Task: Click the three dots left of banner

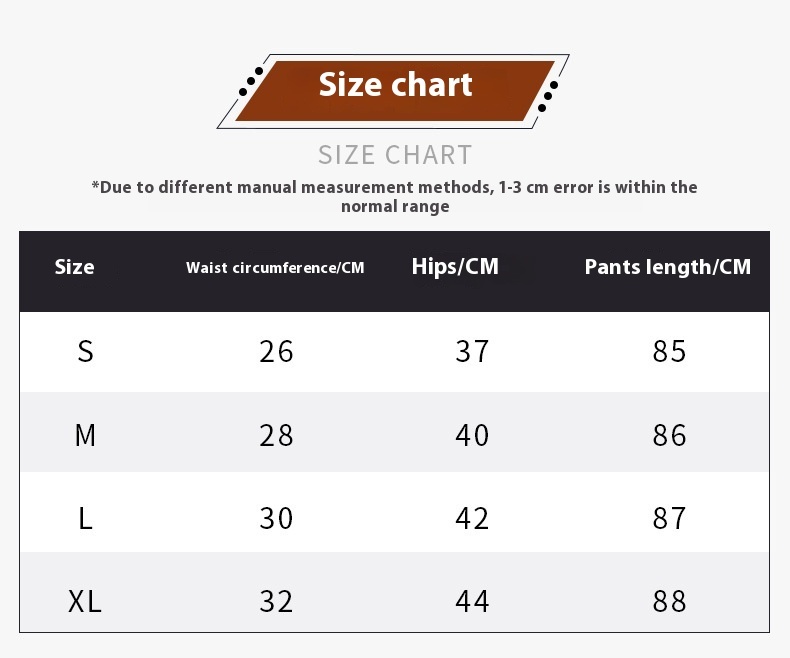Action: point(251,81)
